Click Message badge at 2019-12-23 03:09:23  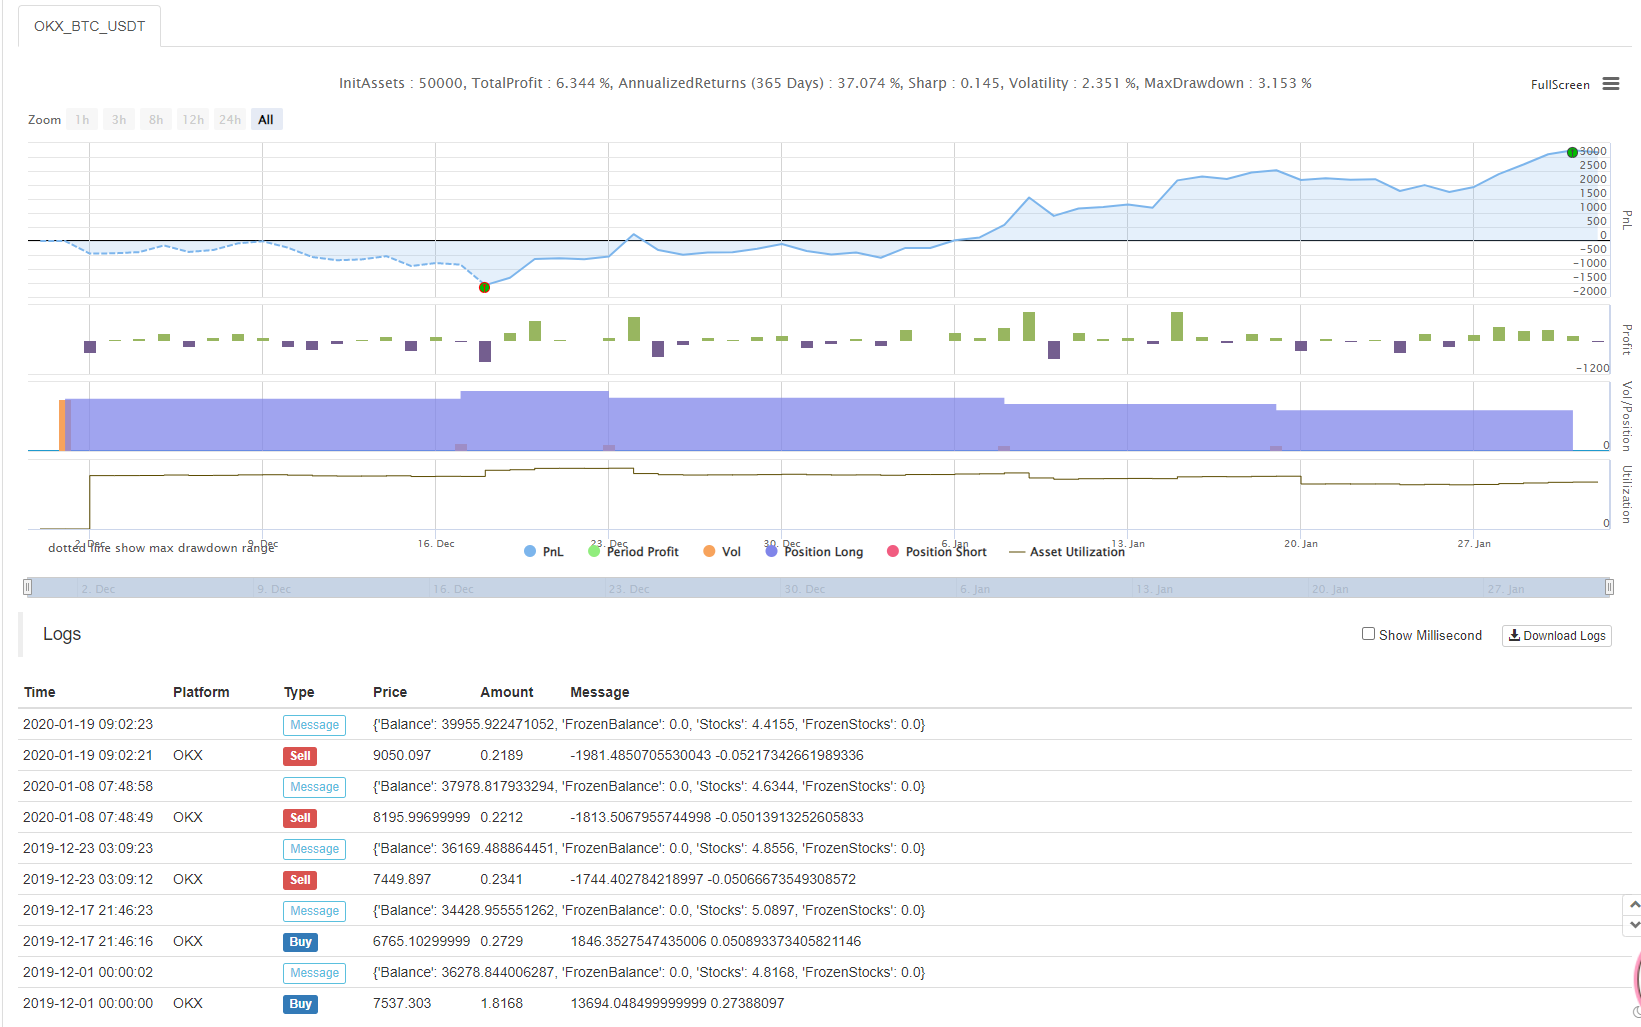click(x=314, y=849)
